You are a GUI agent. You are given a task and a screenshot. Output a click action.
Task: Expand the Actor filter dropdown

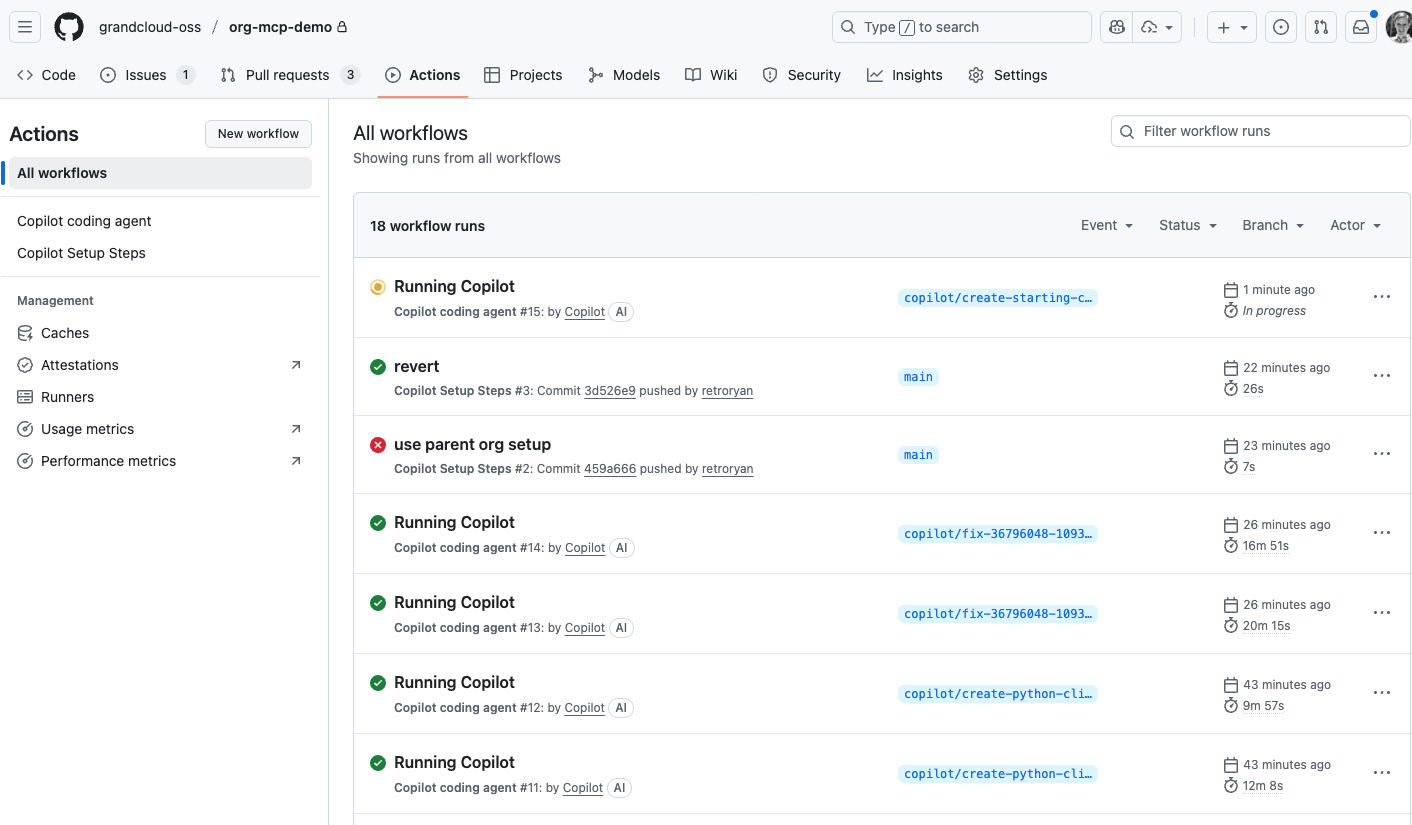pos(1355,225)
